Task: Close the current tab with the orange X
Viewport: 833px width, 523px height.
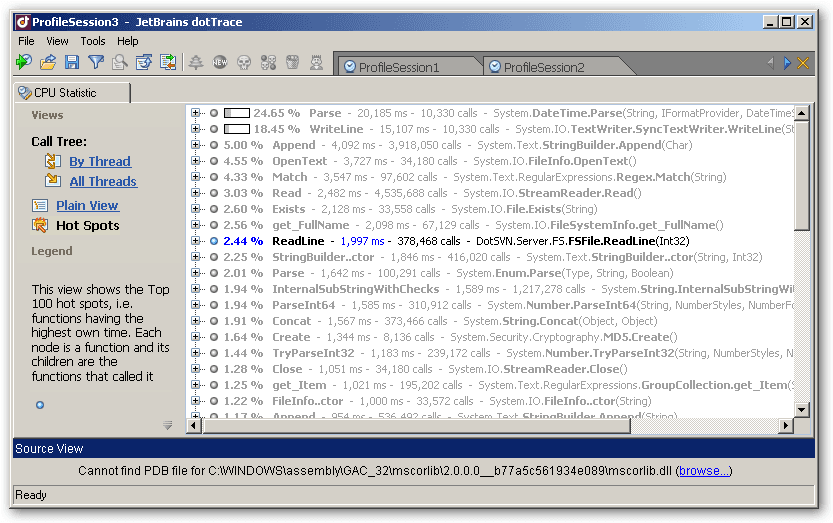Action: (x=803, y=63)
